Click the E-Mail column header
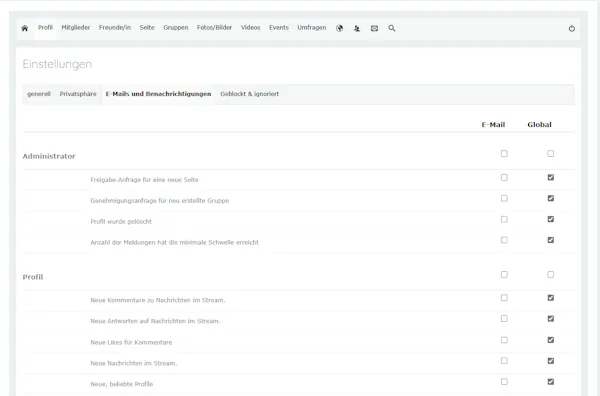The width and height of the screenshot is (600, 396). pos(493,125)
